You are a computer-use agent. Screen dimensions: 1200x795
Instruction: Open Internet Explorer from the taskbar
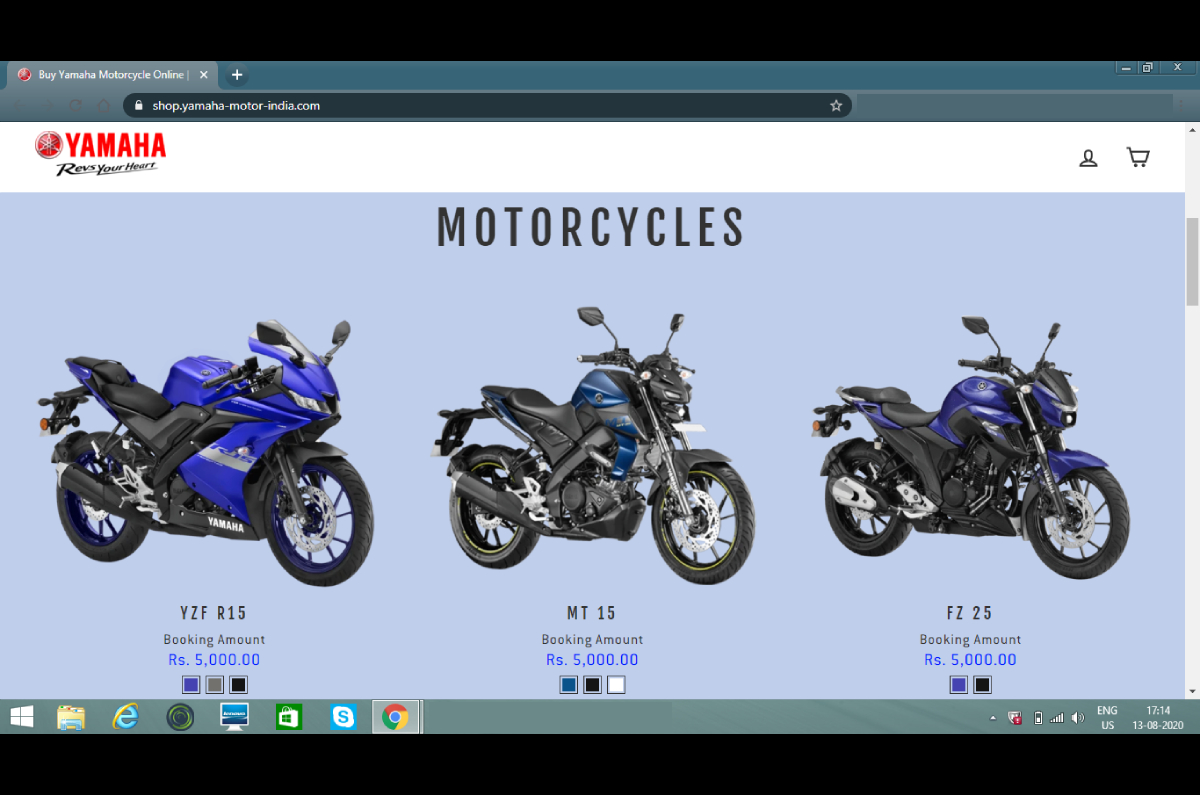pos(125,717)
